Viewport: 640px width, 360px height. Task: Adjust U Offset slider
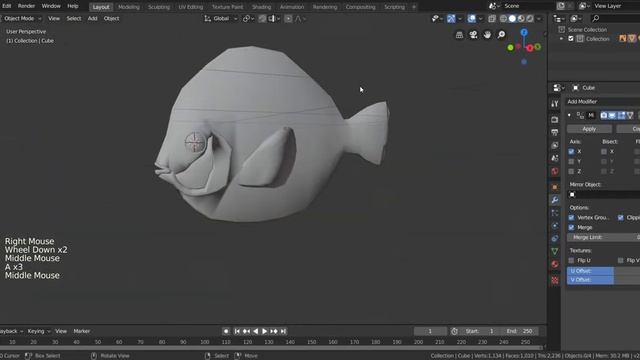click(x=603, y=271)
